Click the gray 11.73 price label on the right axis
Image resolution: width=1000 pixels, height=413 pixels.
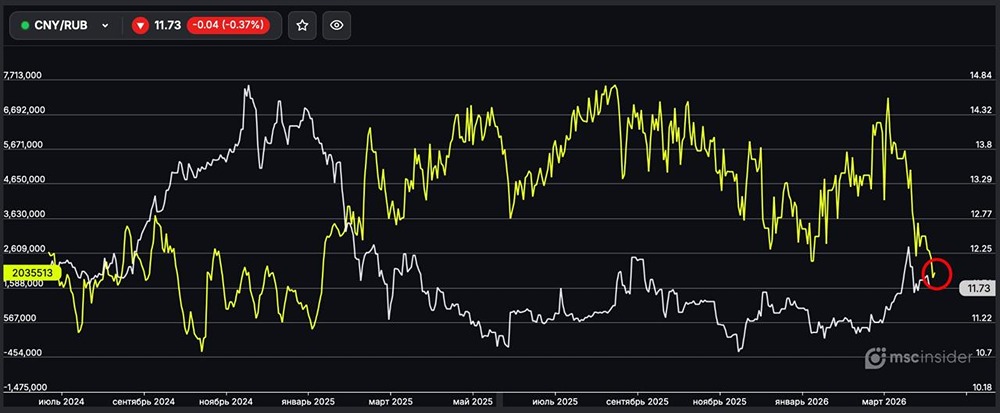[978, 289]
